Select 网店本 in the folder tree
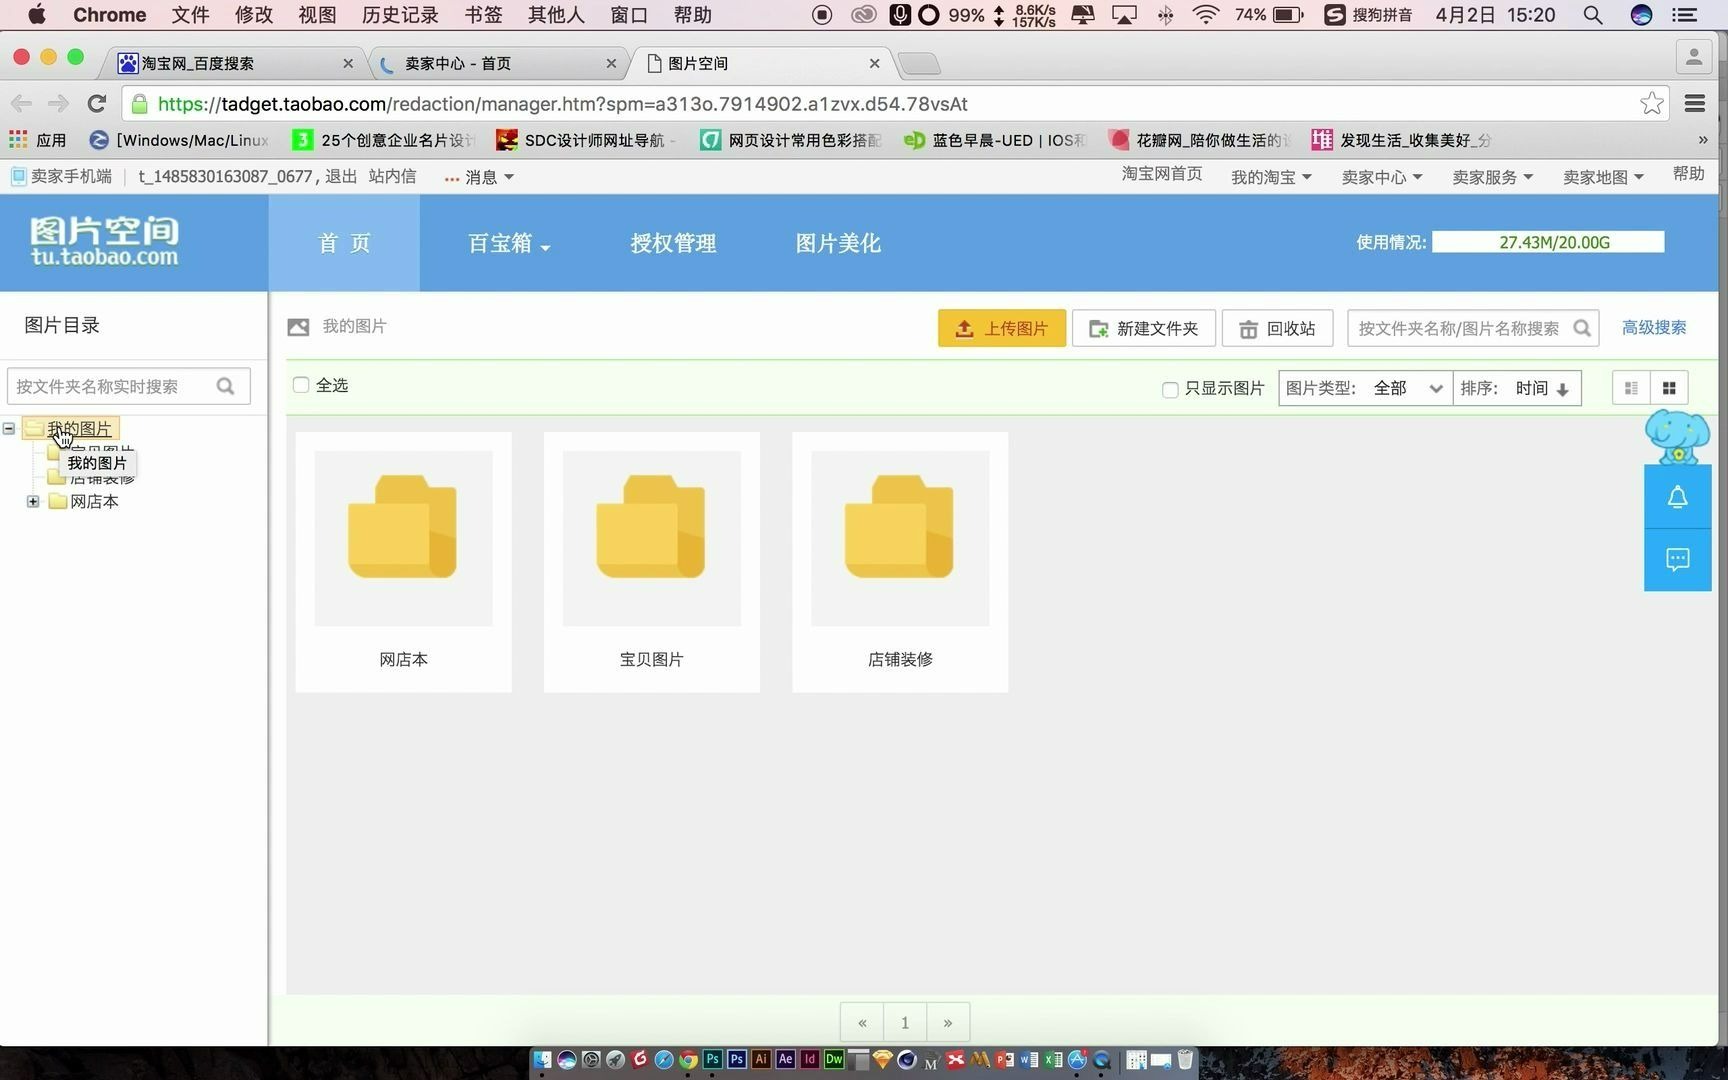Image resolution: width=1728 pixels, height=1080 pixels. [x=94, y=501]
